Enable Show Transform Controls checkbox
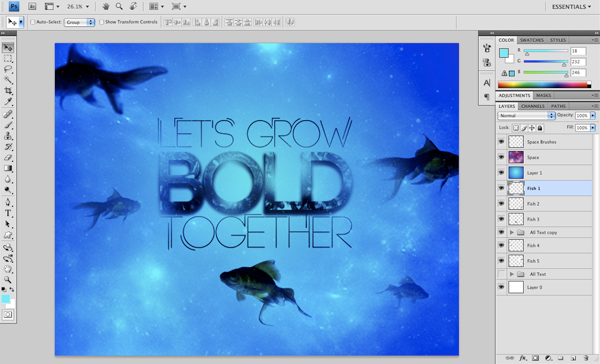This screenshot has width=600, height=364. 101,22
